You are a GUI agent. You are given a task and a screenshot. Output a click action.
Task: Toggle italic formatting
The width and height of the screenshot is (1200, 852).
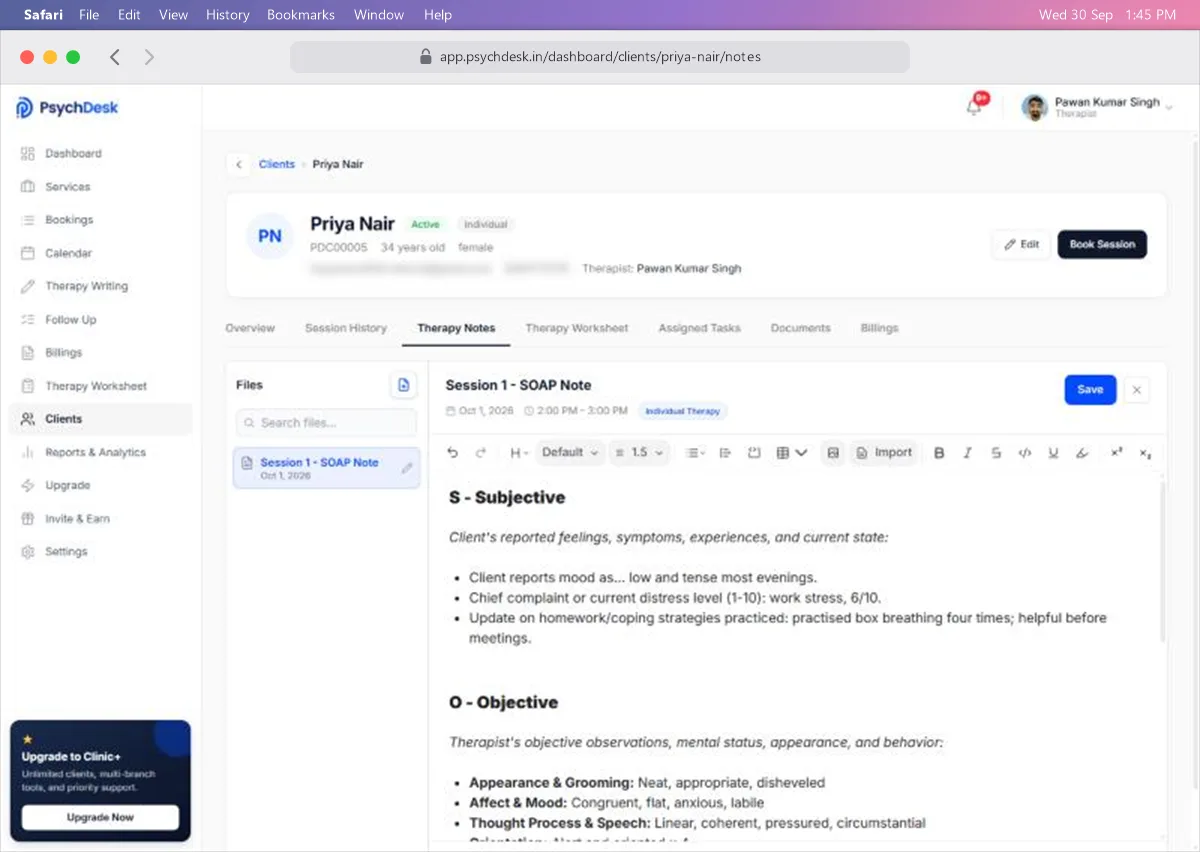click(x=968, y=453)
